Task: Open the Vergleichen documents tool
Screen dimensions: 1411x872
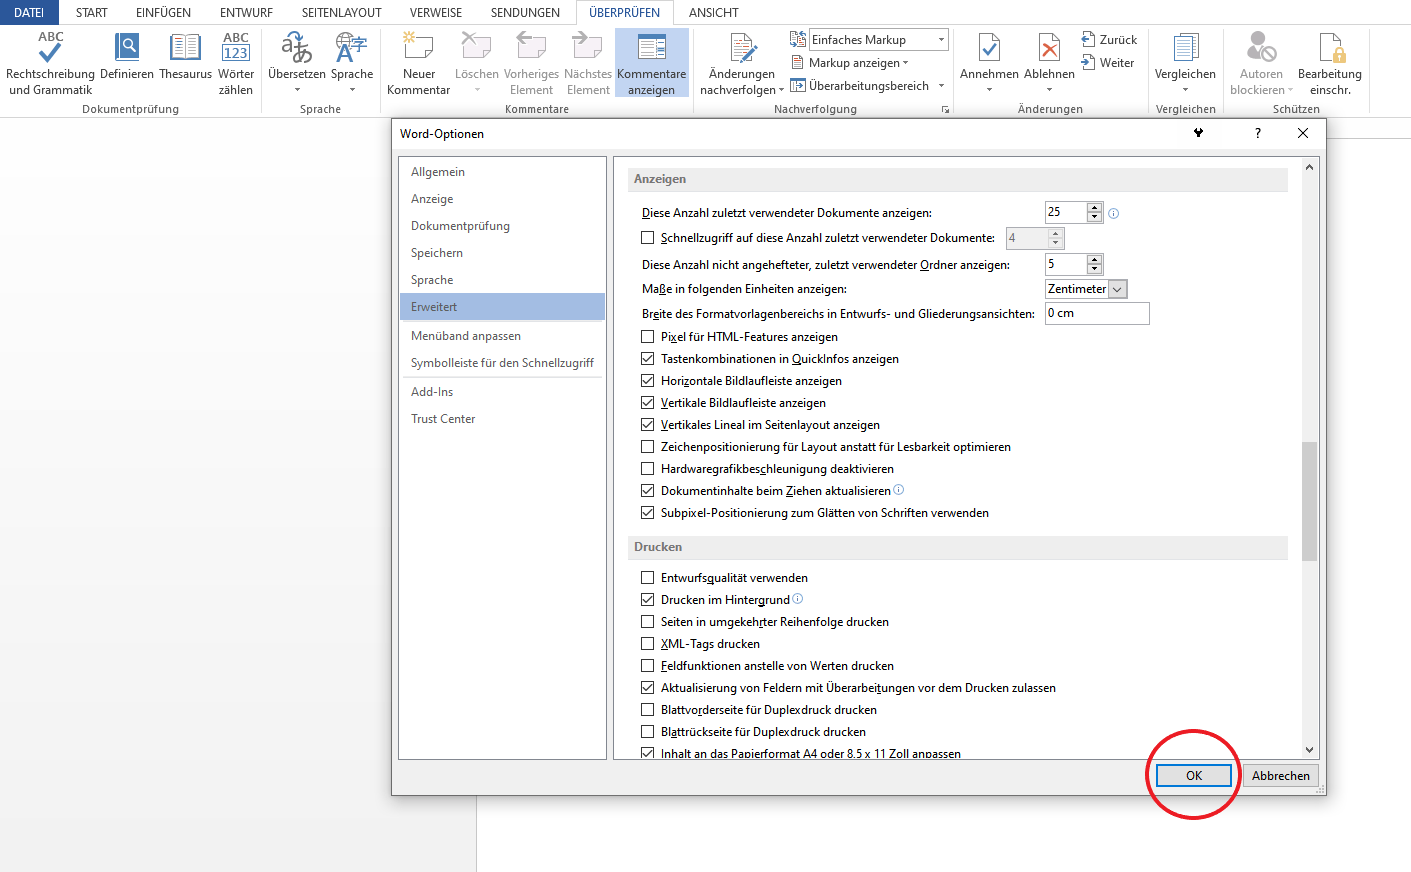Action: coord(1185,57)
